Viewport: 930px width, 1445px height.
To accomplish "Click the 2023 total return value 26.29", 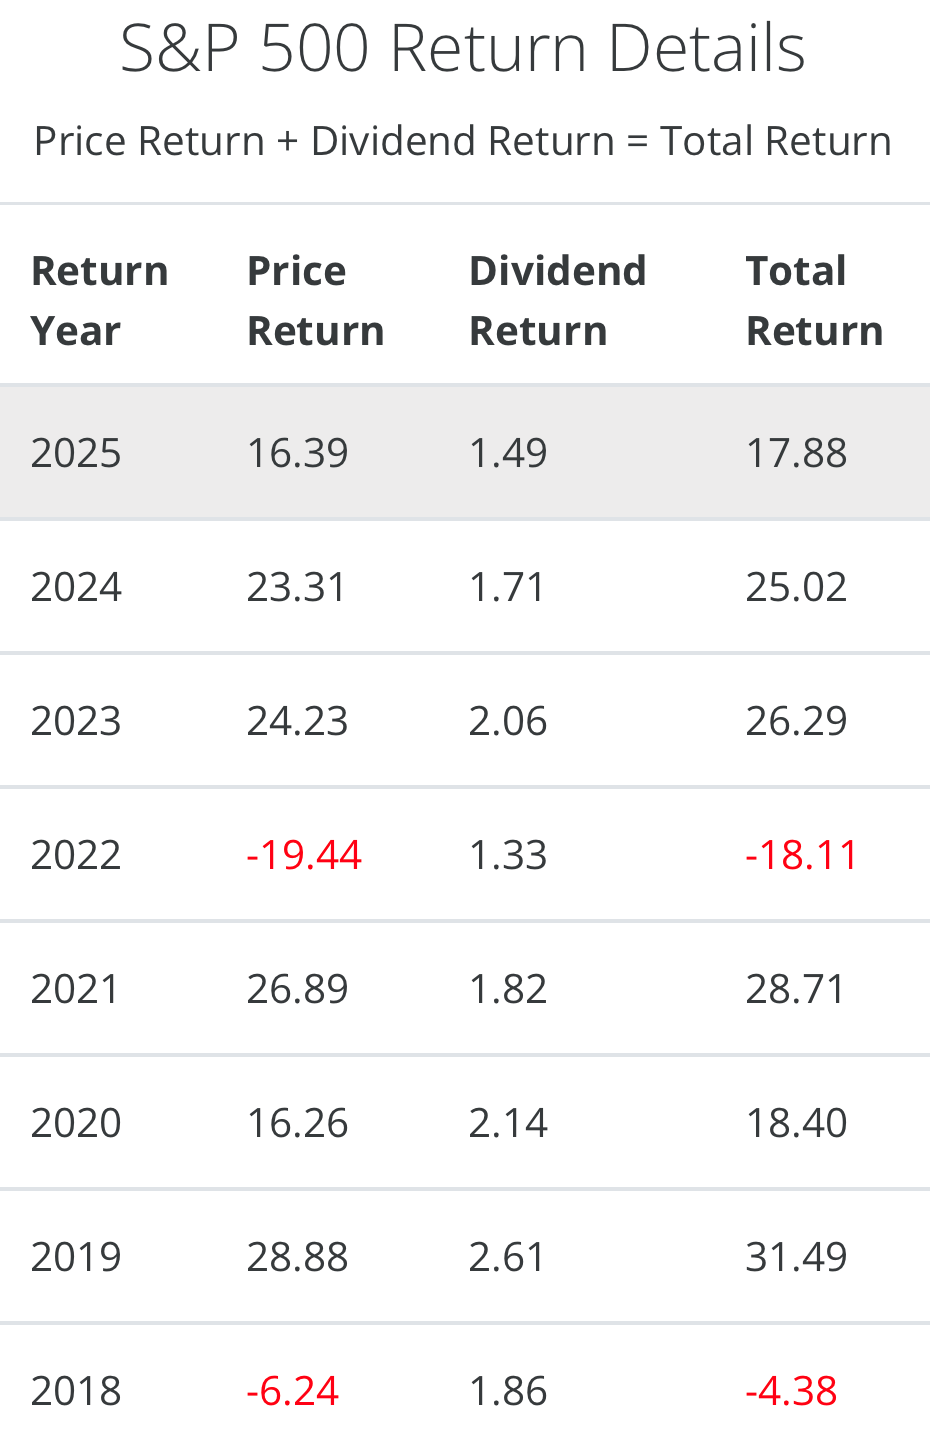I will (796, 721).
